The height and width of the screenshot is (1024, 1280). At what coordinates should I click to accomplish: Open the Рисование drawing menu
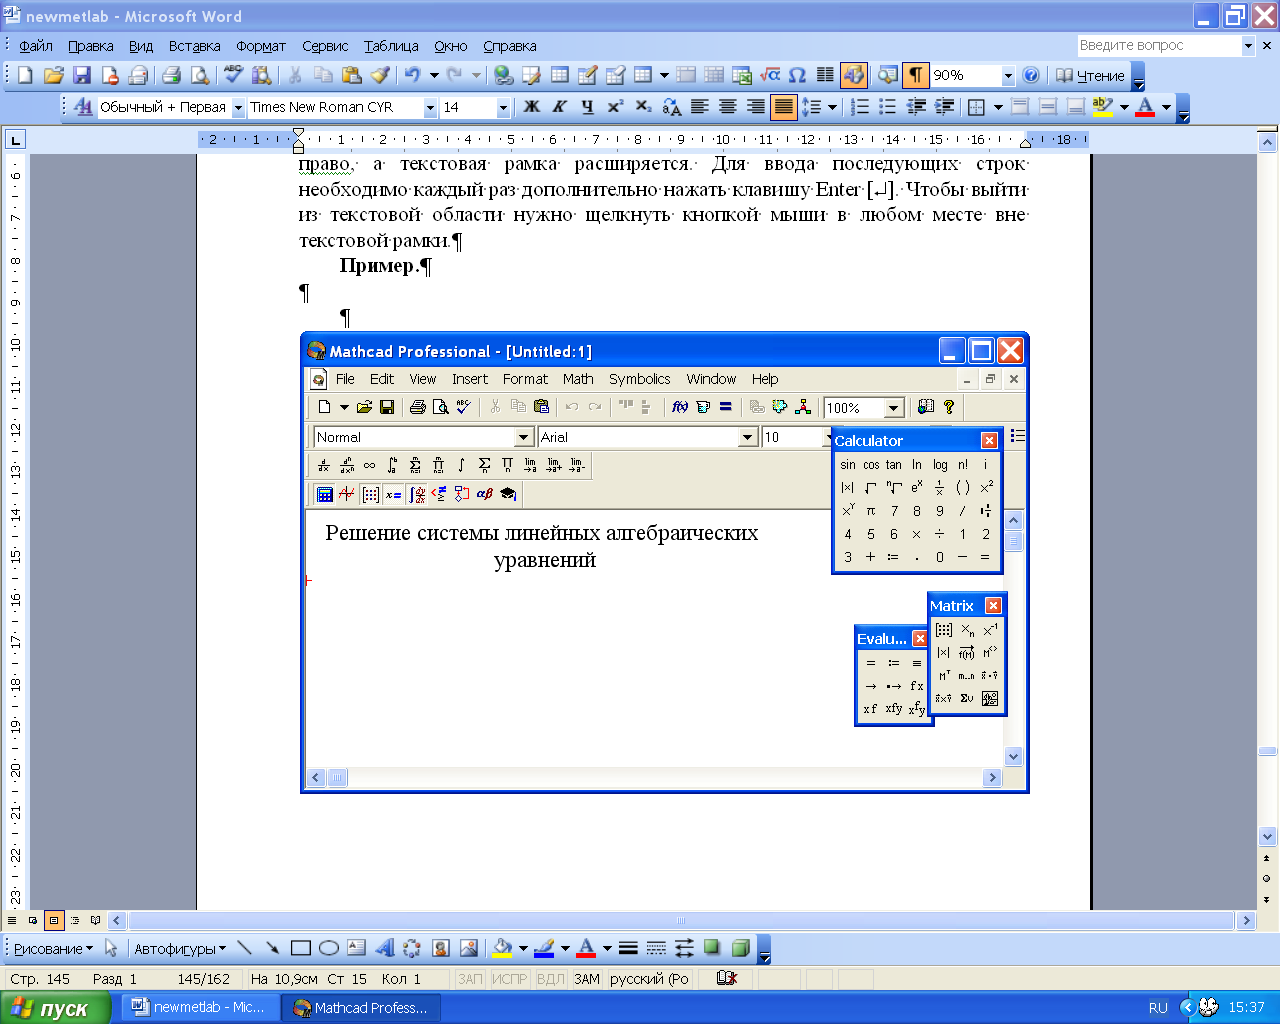53,948
